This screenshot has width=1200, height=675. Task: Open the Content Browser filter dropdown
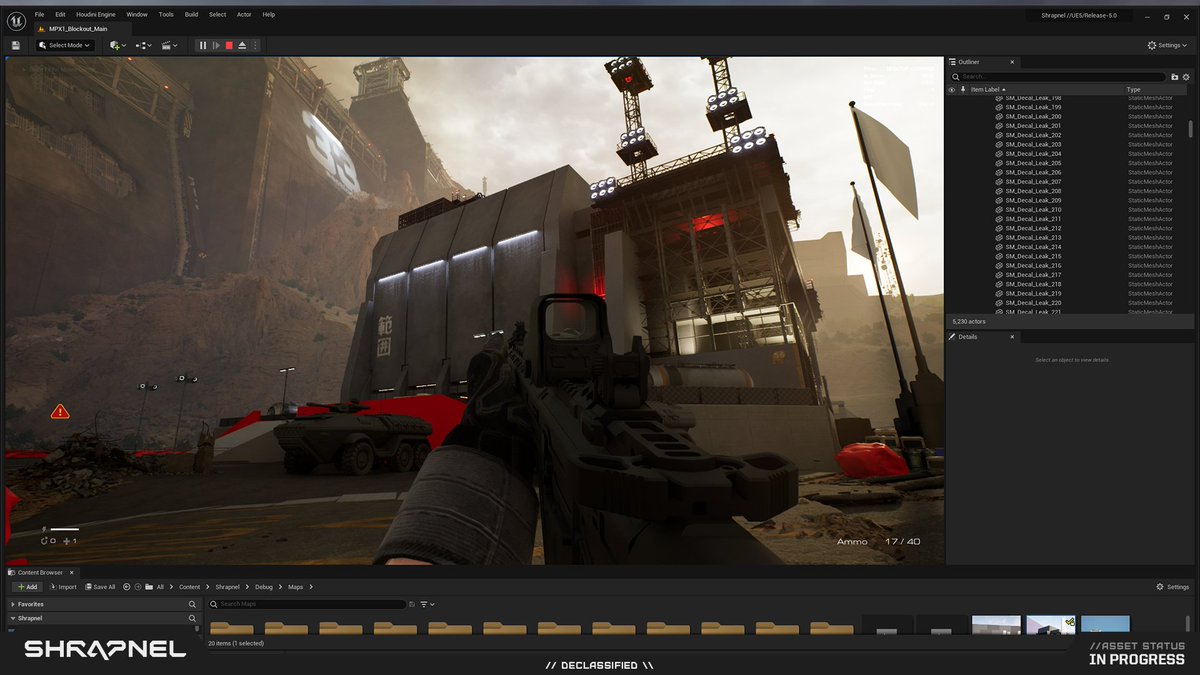tap(427, 604)
